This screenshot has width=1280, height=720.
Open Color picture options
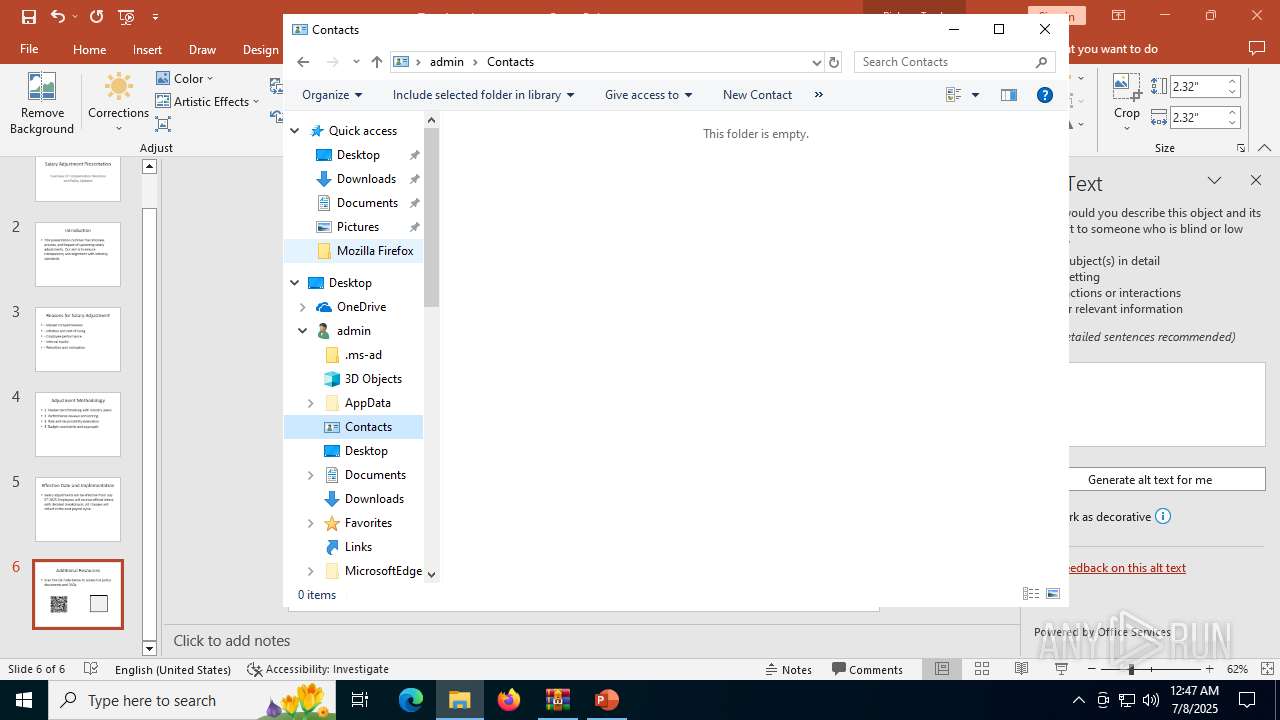point(184,78)
